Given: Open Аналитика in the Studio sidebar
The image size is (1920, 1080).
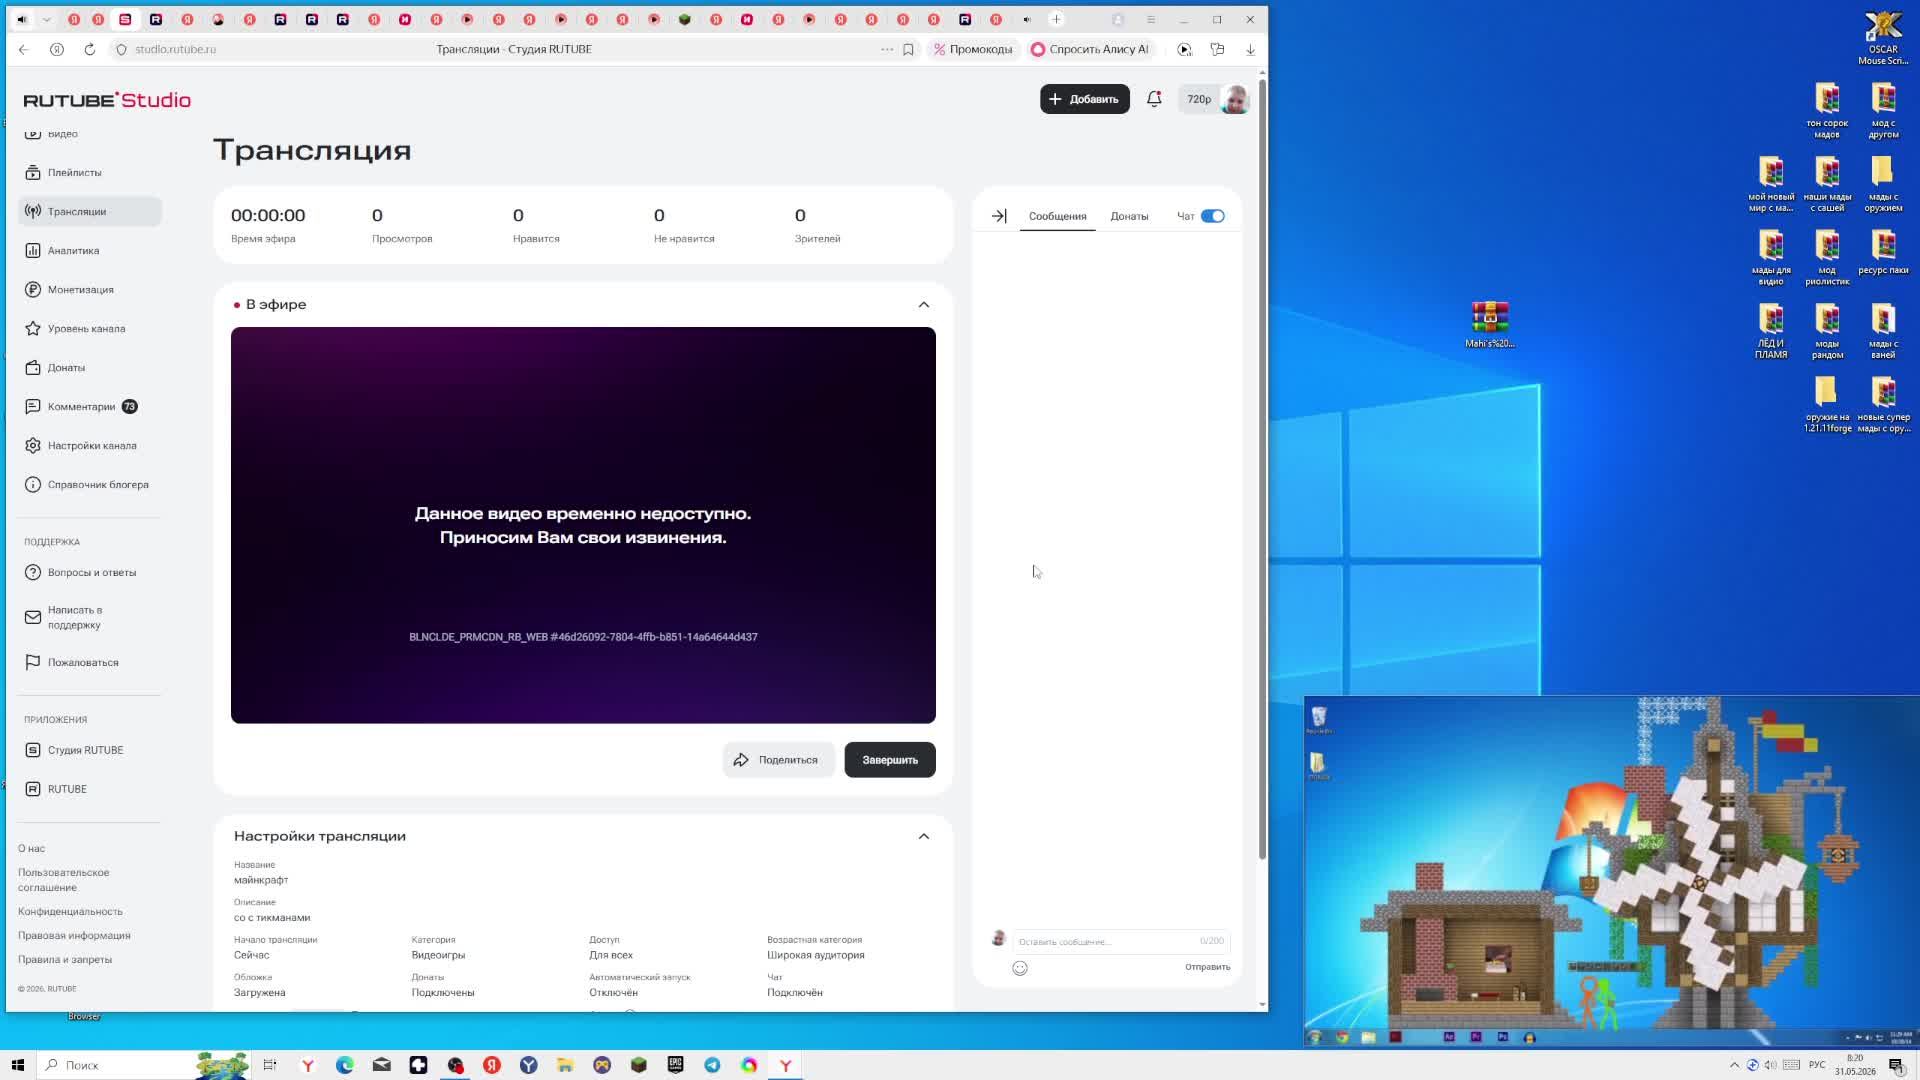Looking at the screenshot, I should point(90,251).
